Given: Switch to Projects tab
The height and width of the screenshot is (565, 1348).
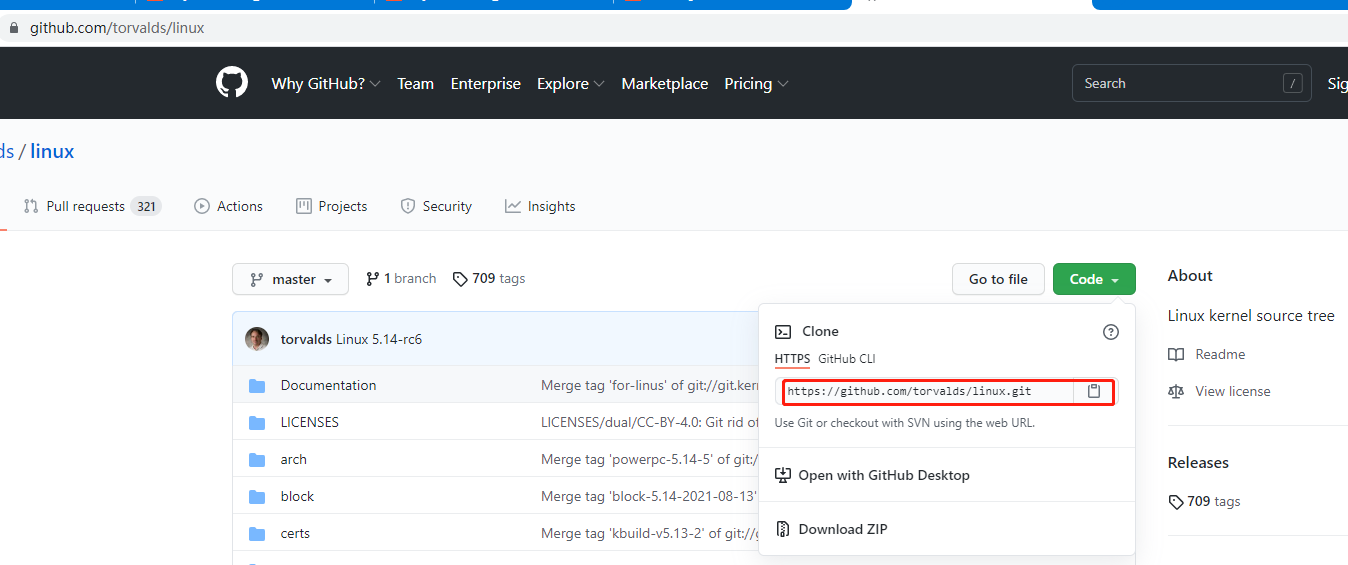Looking at the screenshot, I should click(x=331, y=206).
